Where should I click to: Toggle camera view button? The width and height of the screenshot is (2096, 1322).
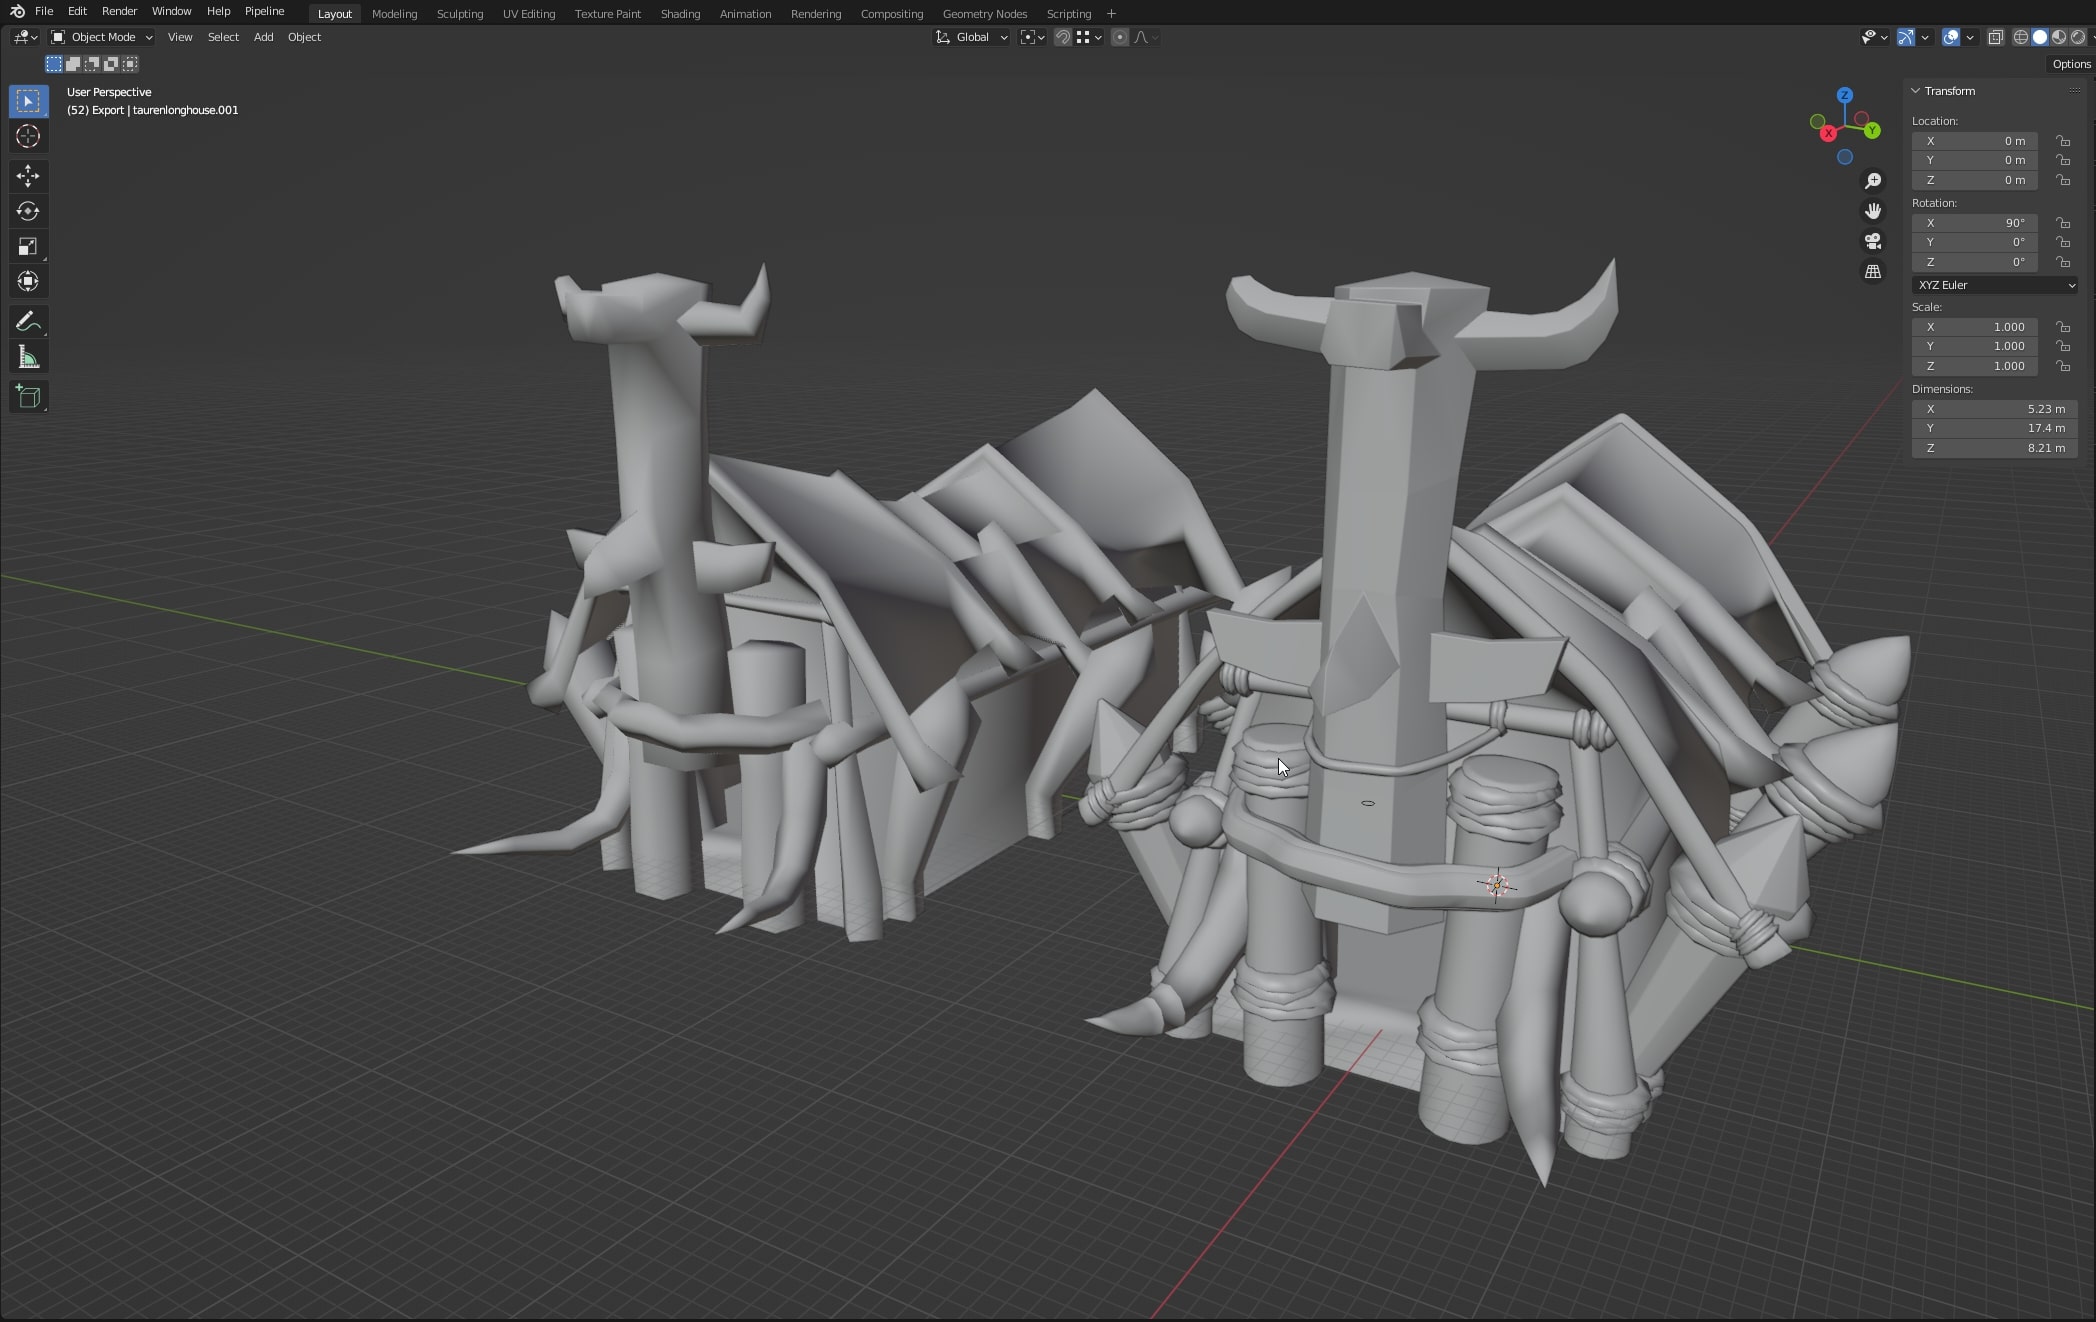(x=1873, y=242)
